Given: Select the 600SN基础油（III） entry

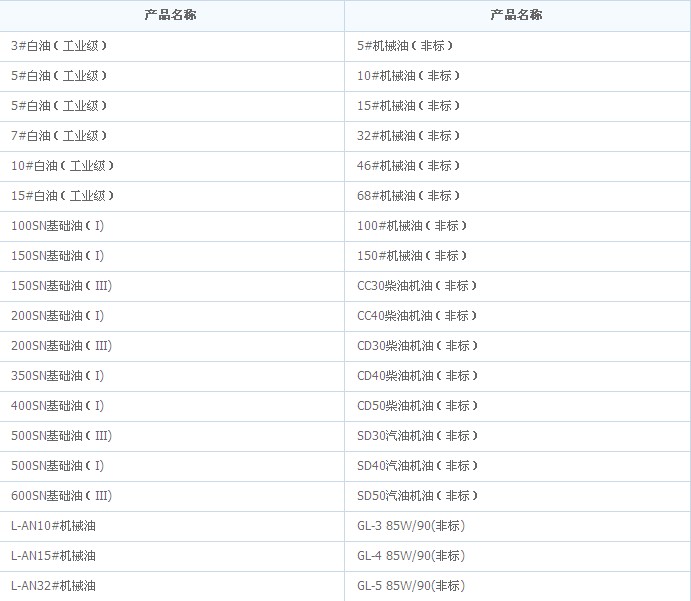Looking at the screenshot, I should (x=61, y=496).
